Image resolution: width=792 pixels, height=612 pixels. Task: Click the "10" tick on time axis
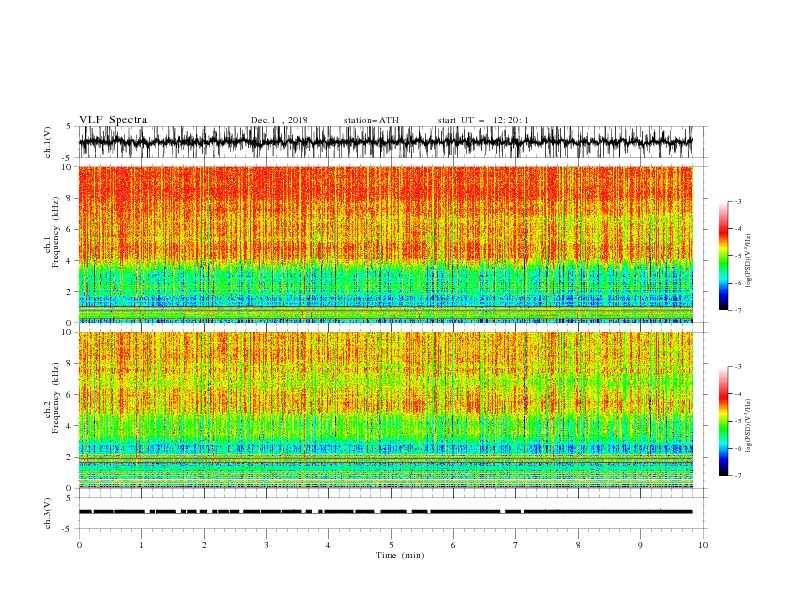click(x=703, y=545)
